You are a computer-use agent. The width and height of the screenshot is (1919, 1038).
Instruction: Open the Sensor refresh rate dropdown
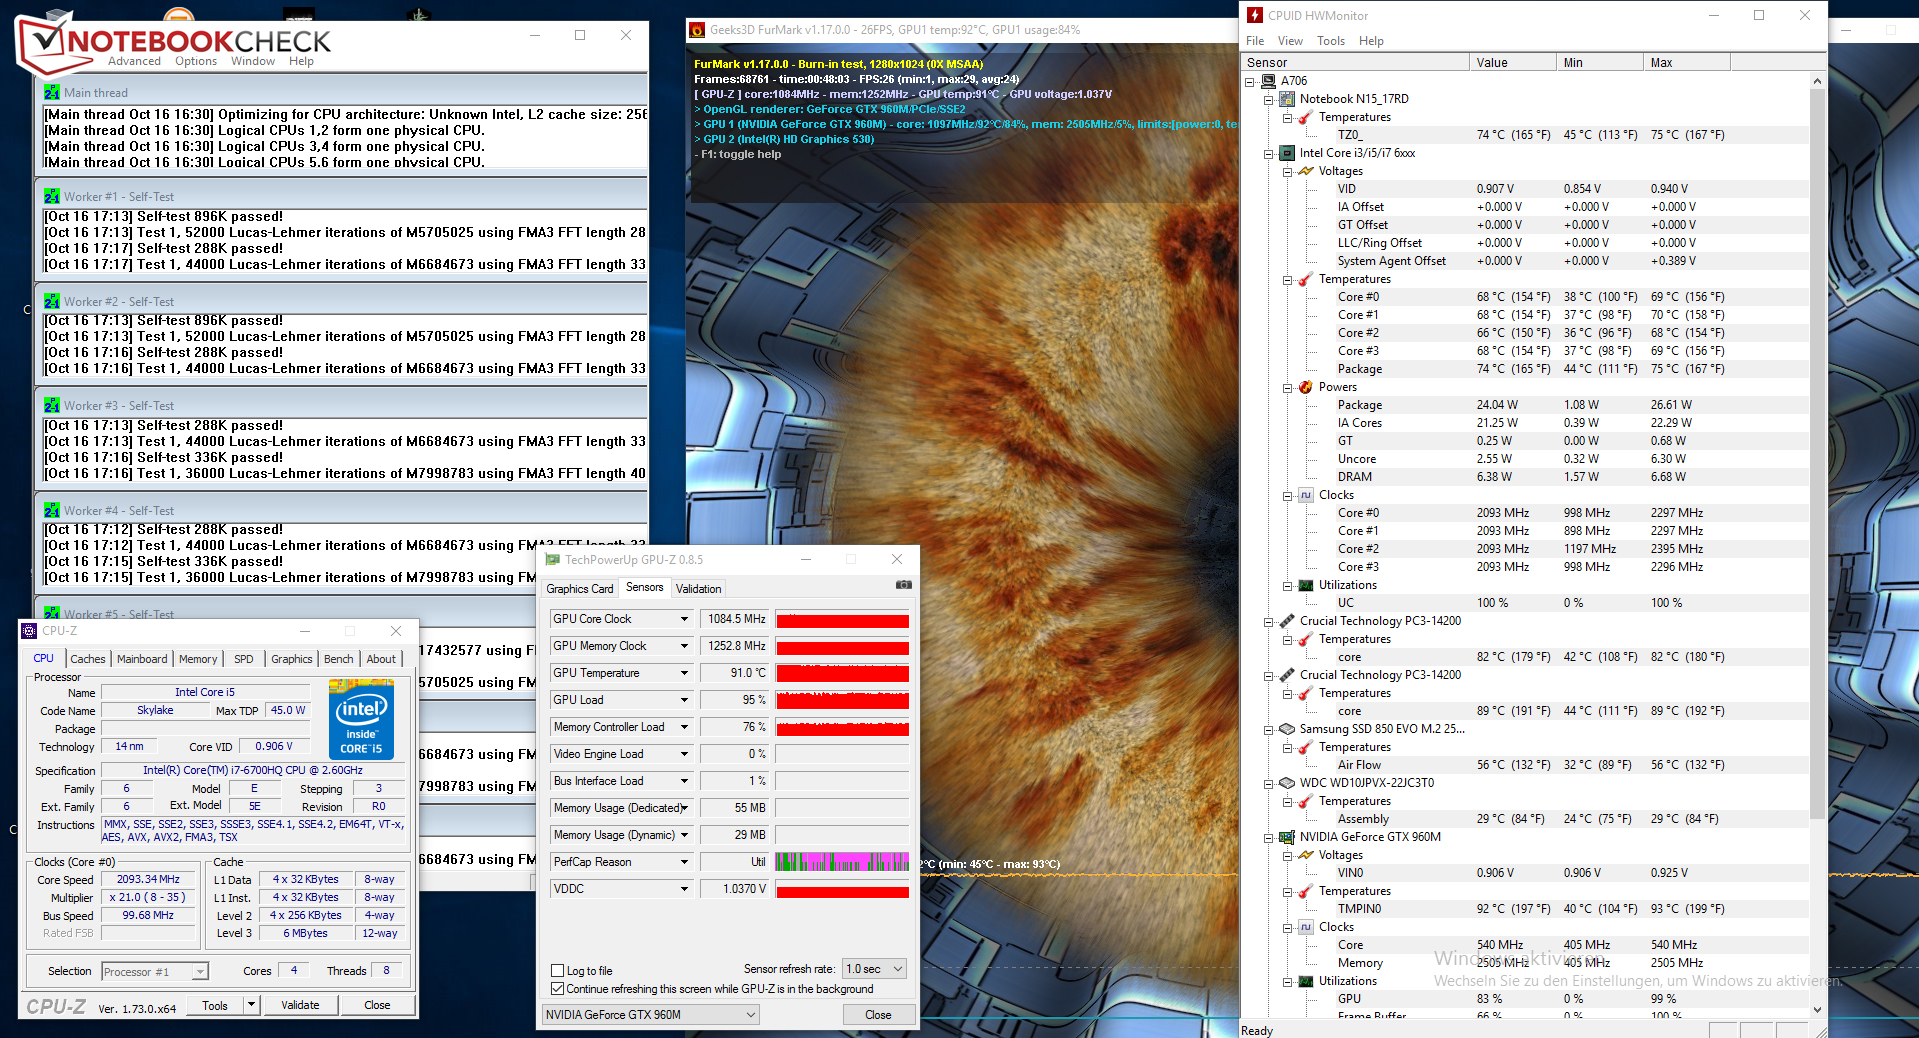[875, 969]
